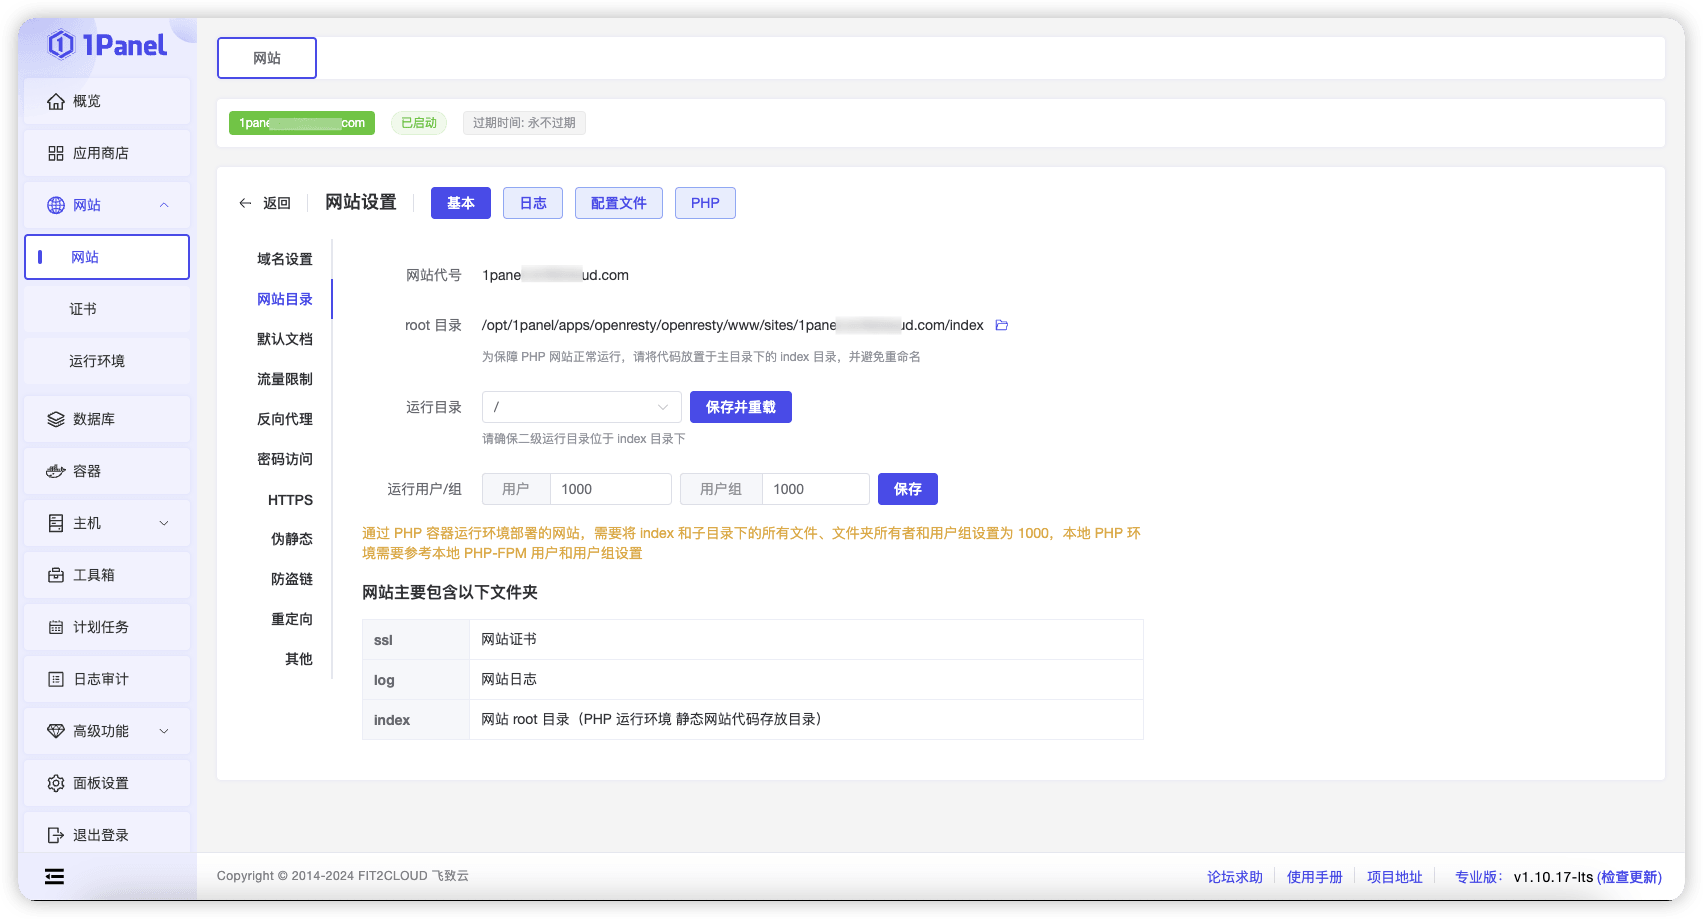The image size is (1703, 919).
Task: Click the 保存并重载 button
Action: pyautogui.click(x=740, y=407)
